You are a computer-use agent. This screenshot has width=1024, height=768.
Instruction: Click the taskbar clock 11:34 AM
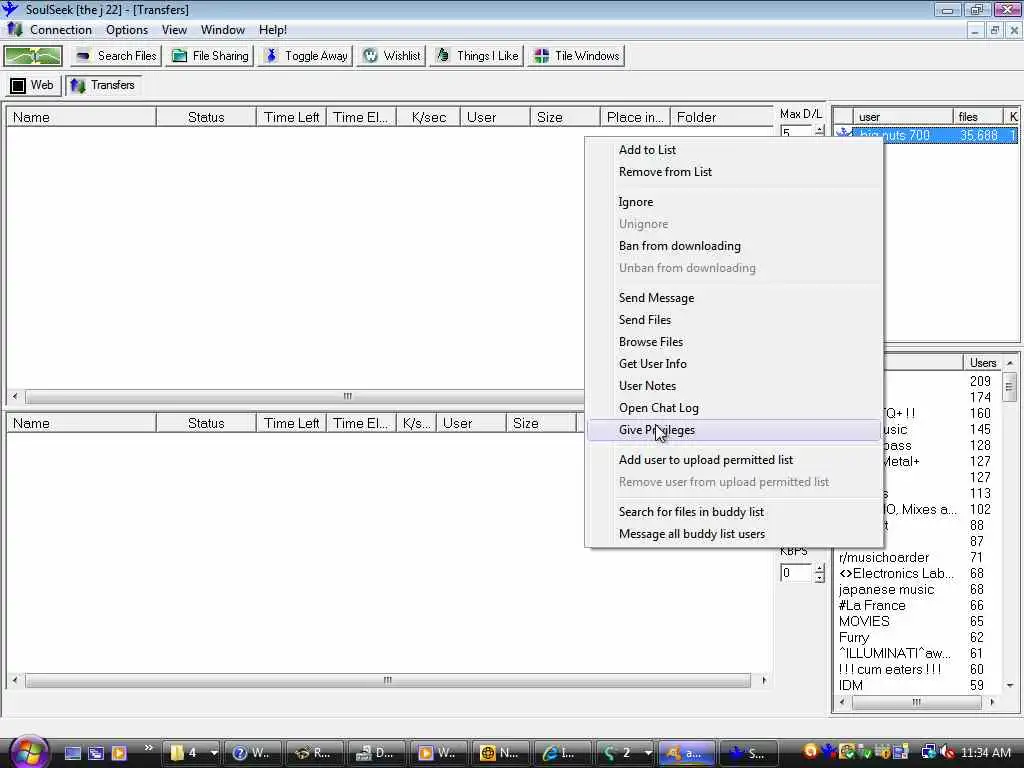point(985,753)
